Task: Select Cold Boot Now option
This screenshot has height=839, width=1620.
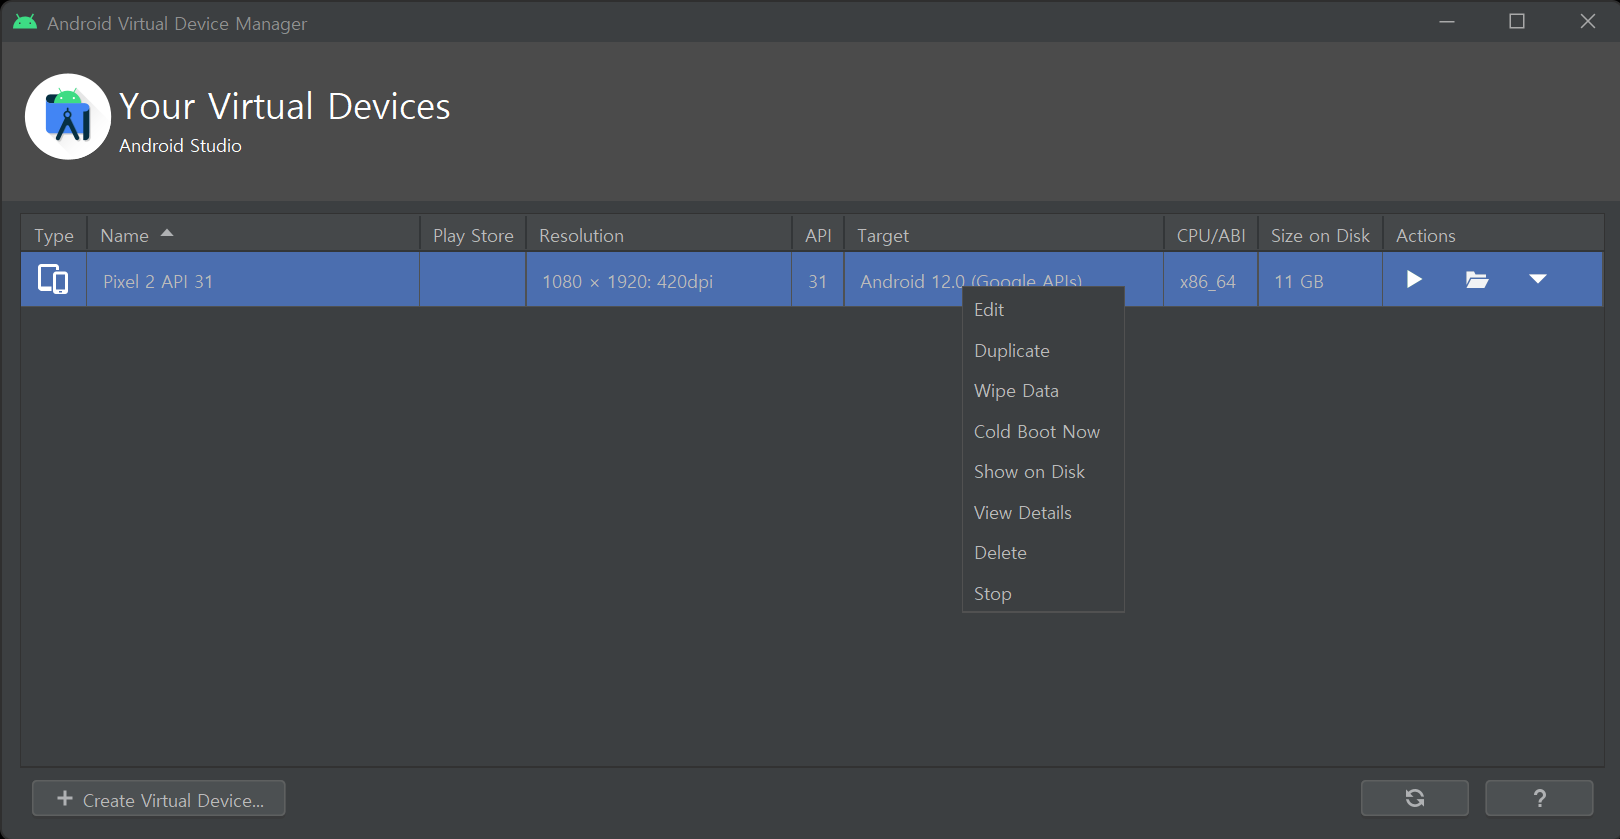Action: click(1043, 432)
